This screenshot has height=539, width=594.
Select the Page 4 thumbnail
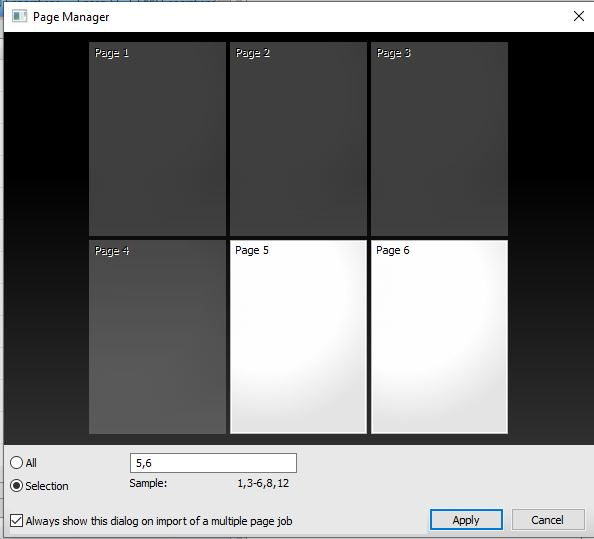coord(157,337)
